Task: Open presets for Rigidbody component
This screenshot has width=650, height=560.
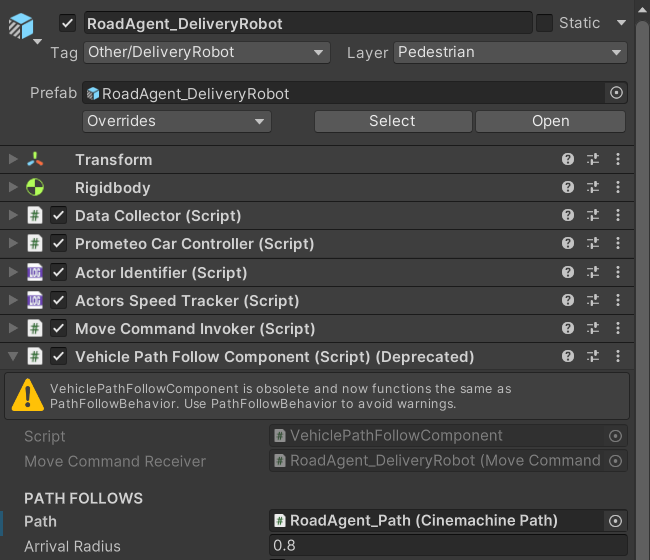Action: point(593,187)
